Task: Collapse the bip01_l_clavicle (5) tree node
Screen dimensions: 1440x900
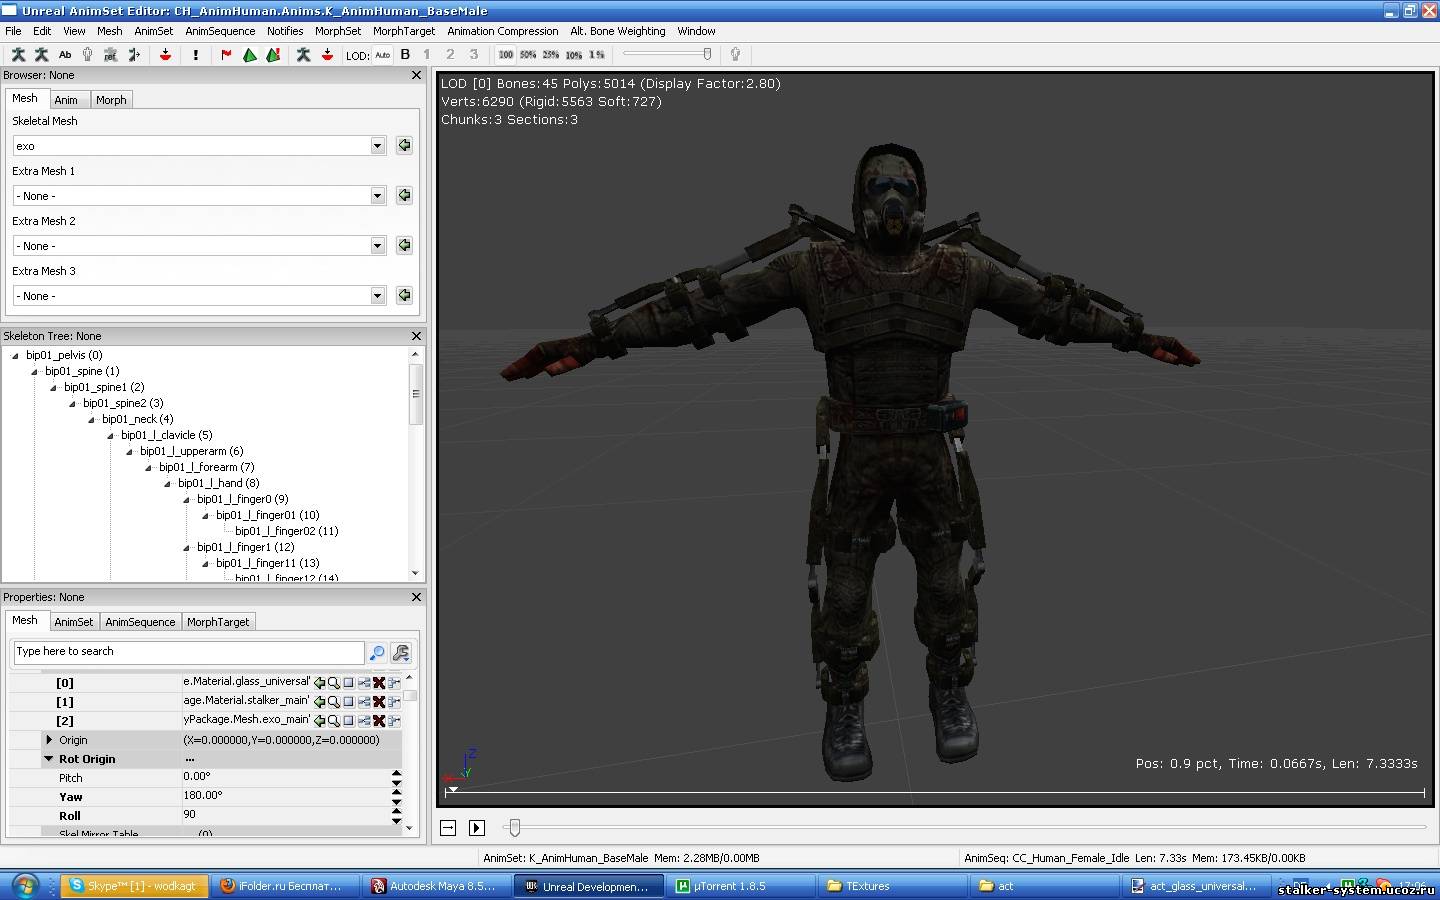Action: (111, 435)
